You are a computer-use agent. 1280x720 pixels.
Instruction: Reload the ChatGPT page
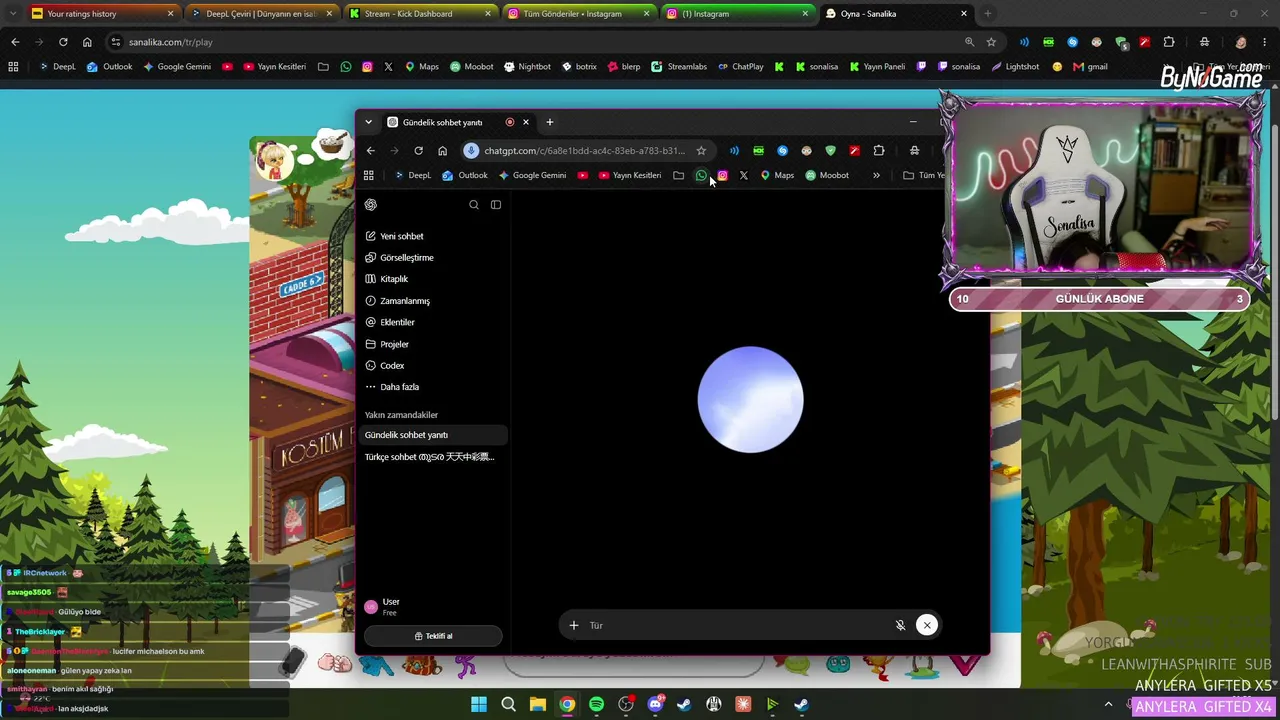(418, 151)
